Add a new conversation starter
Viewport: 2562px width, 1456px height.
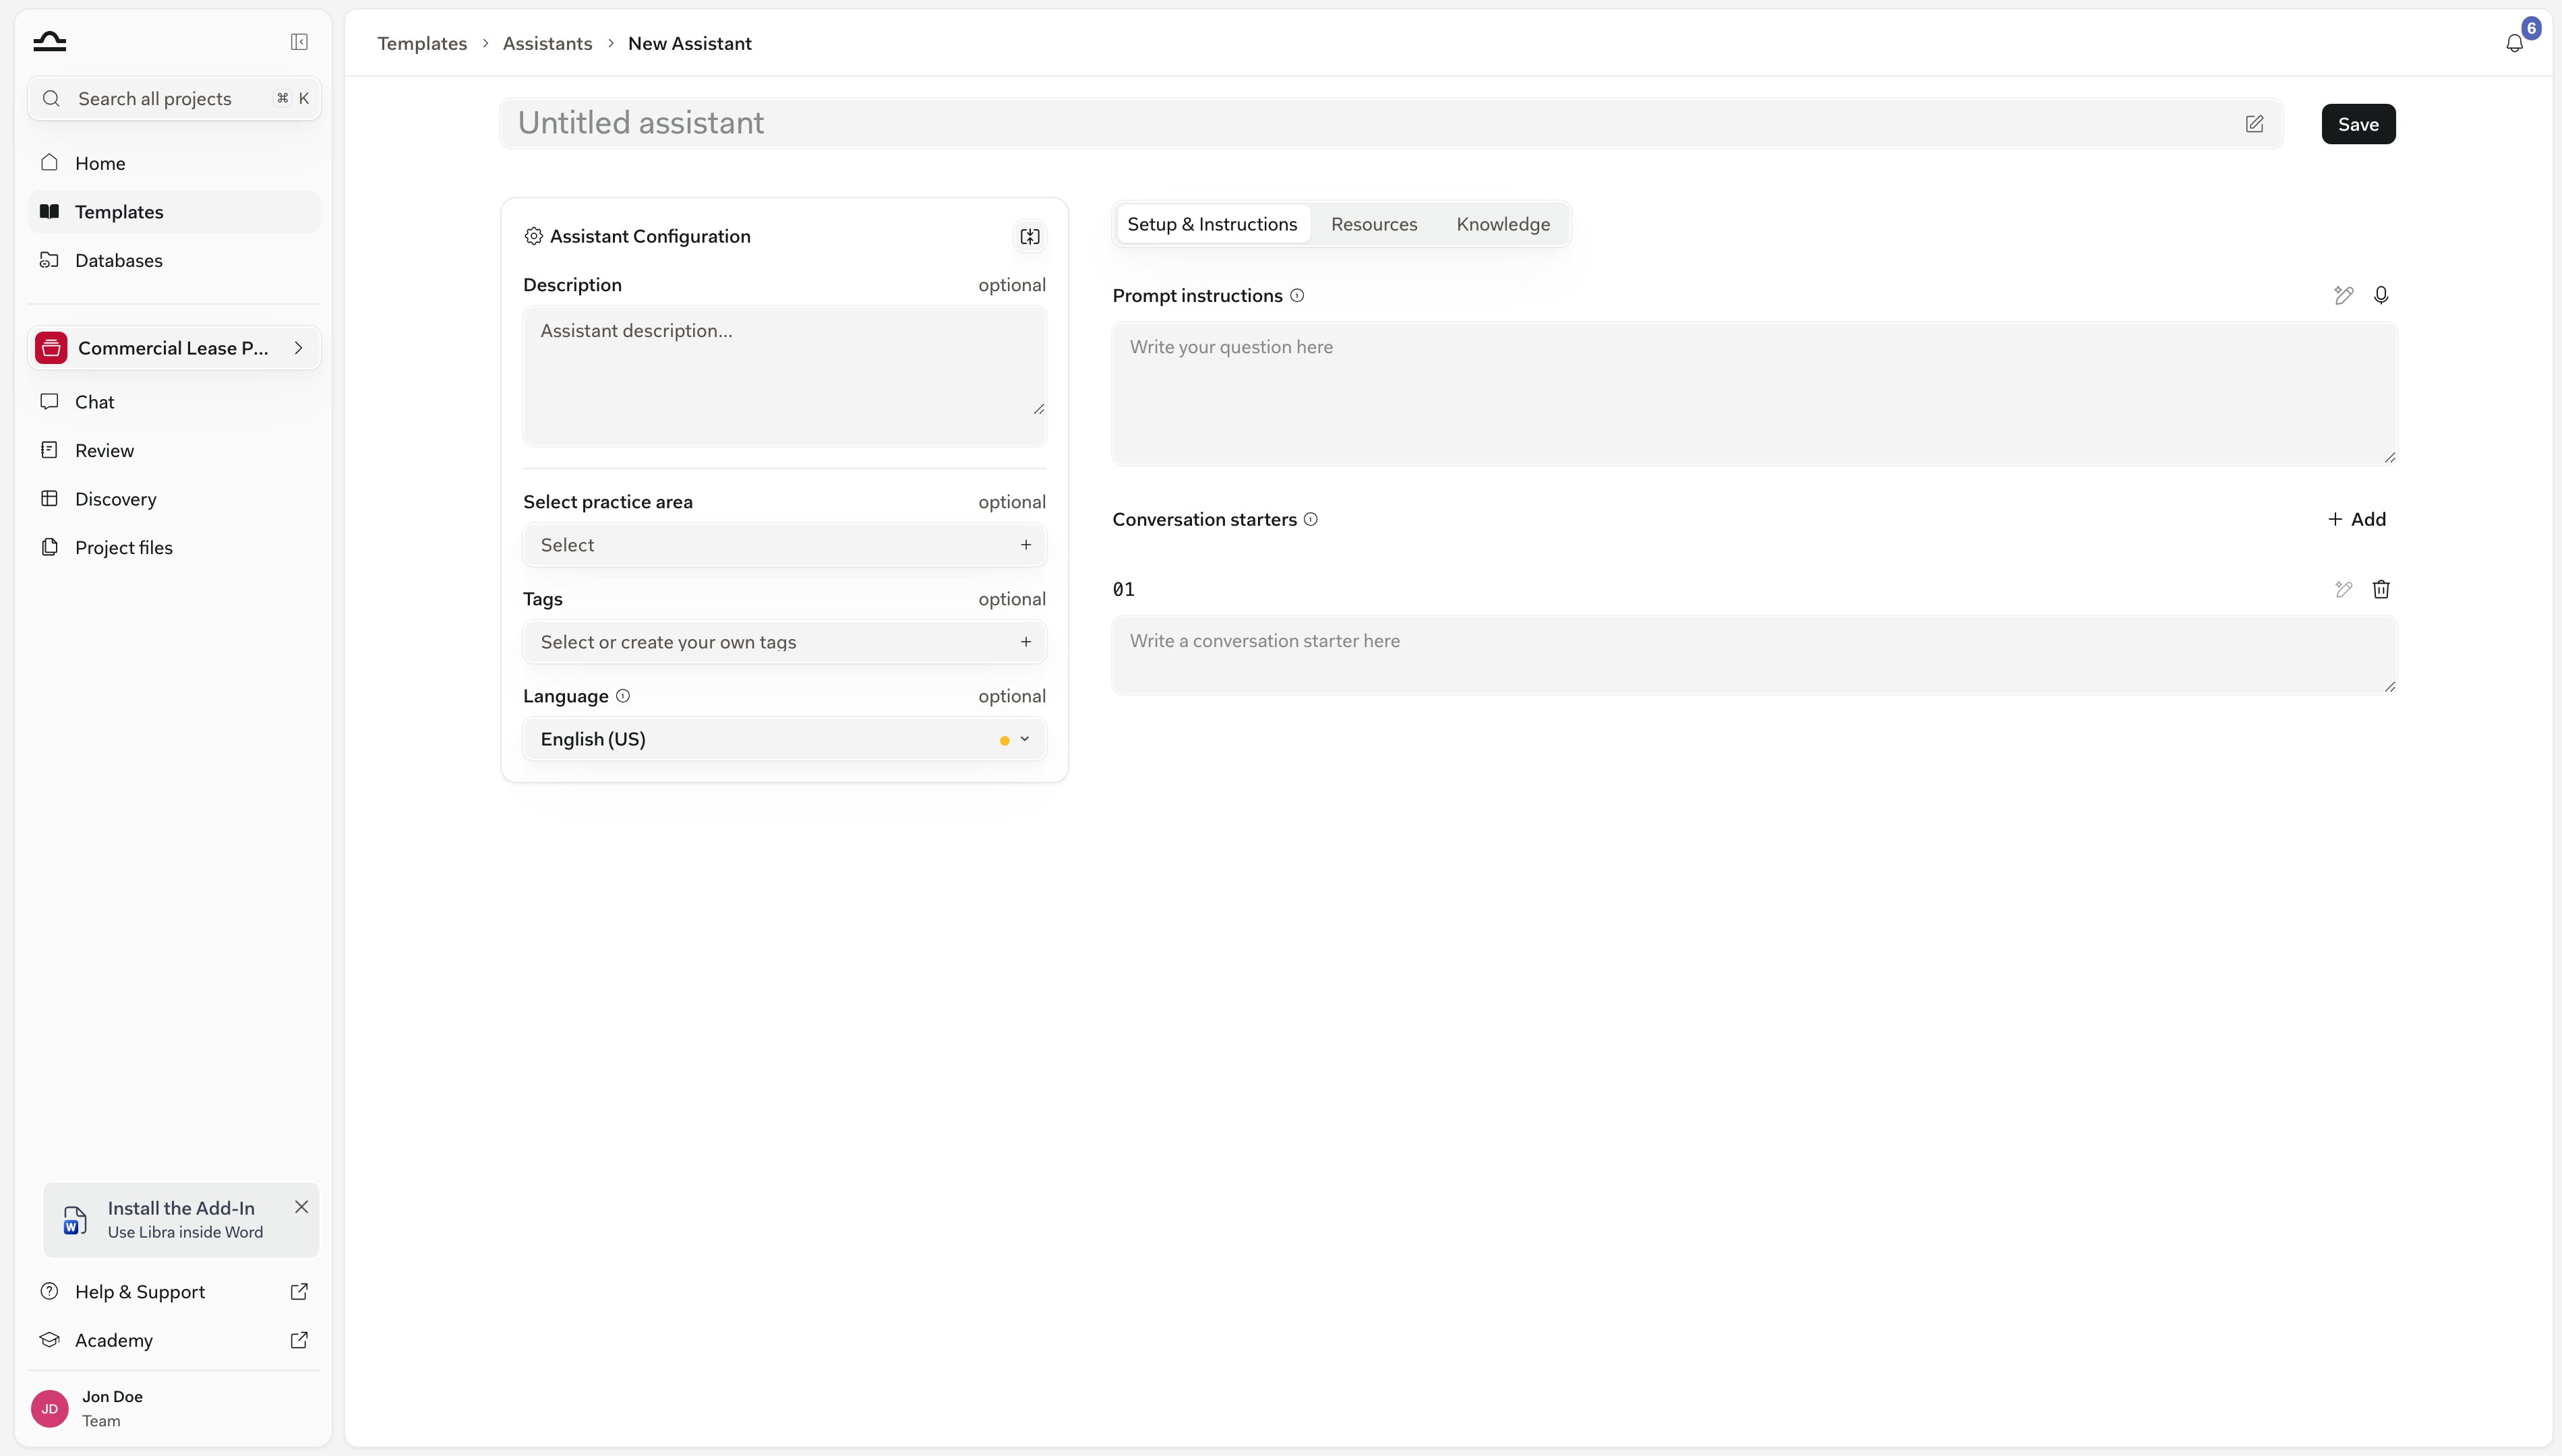tap(2357, 519)
